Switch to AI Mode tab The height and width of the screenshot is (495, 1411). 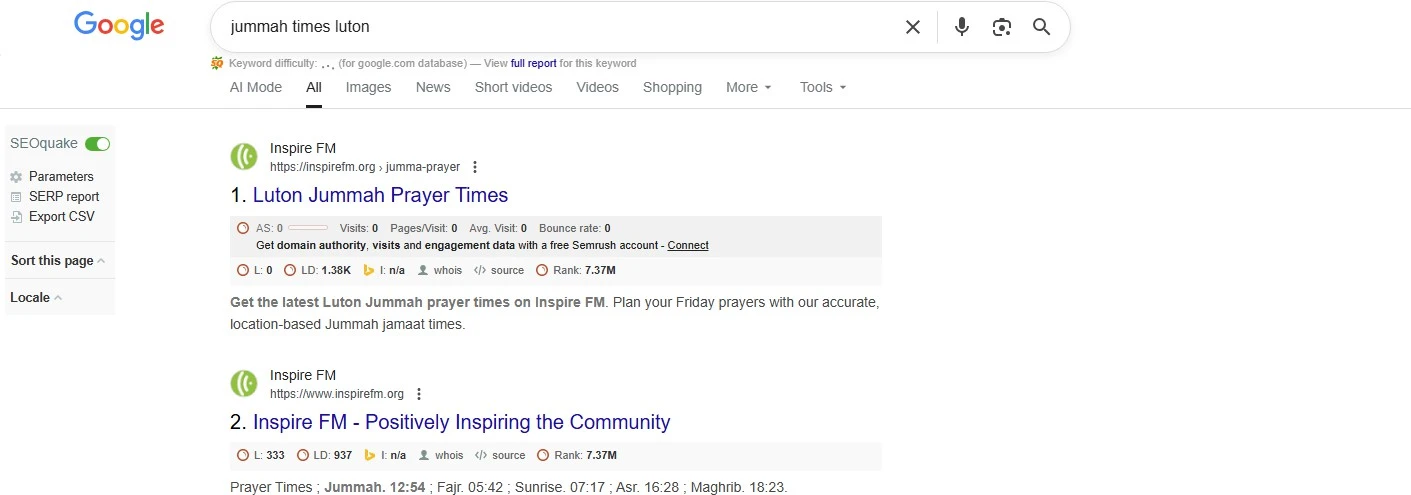click(x=256, y=87)
